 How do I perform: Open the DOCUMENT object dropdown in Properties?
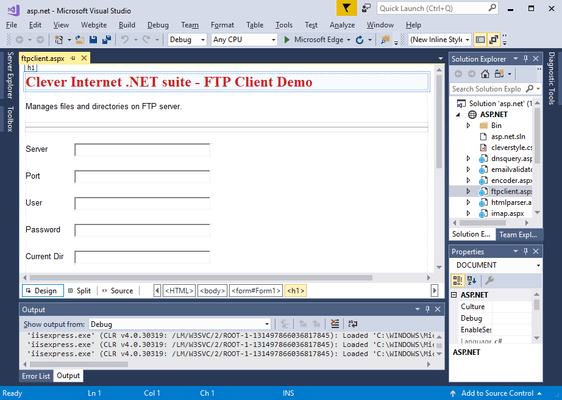coord(496,265)
